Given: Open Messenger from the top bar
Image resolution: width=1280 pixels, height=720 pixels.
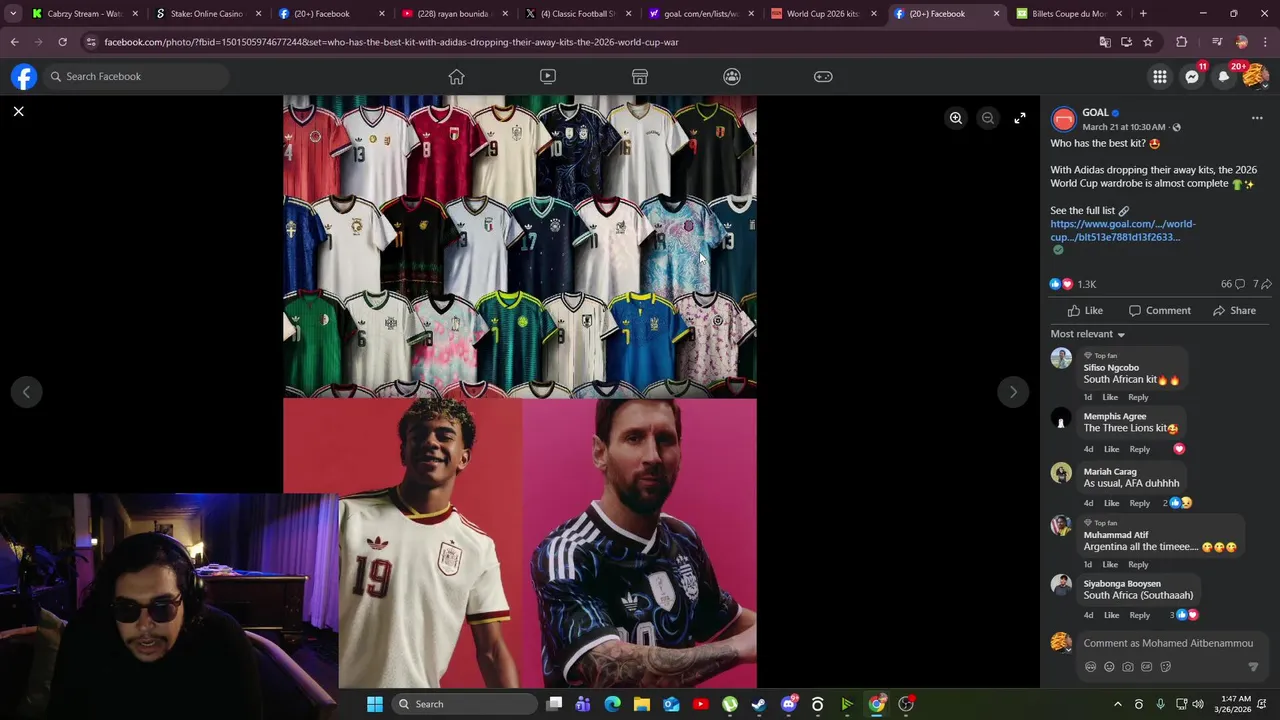Looking at the screenshot, I should 1192,77.
